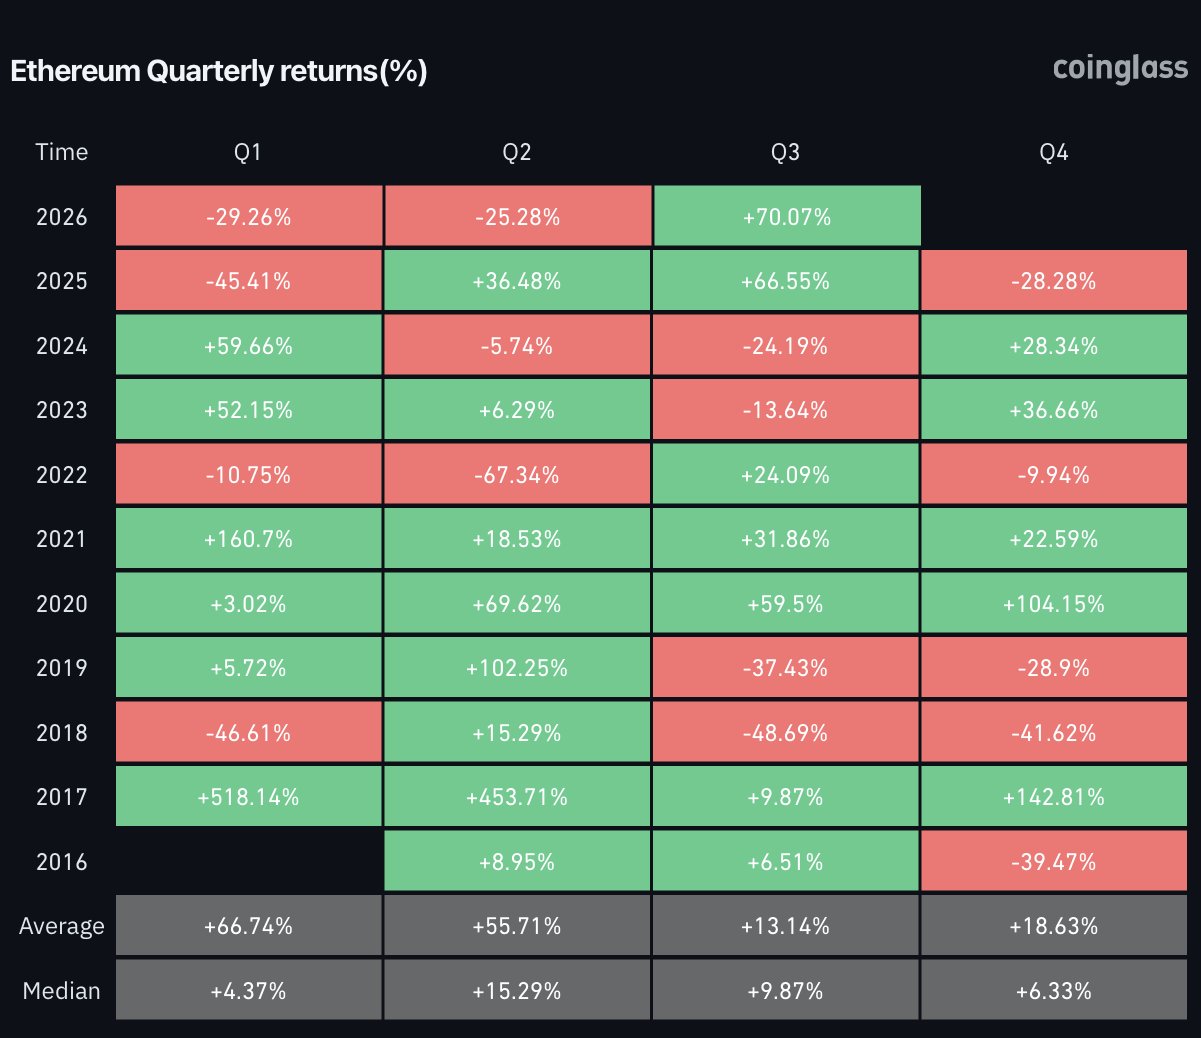This screenshot has width=1201, height=1038.
Task: Click the 2025 Q1 -45.41% cell
Action: tap(249, 281)
